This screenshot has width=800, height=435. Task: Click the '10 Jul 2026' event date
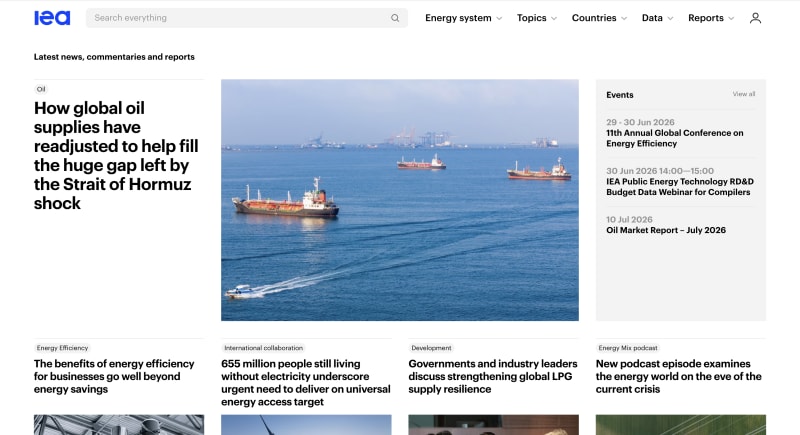(x=629, y=219)
